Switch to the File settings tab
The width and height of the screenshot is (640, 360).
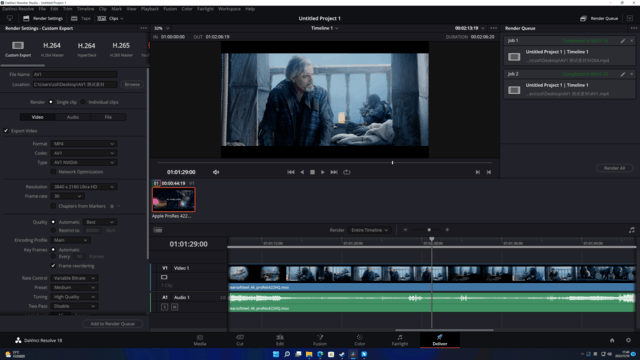(x=108, y=117)
